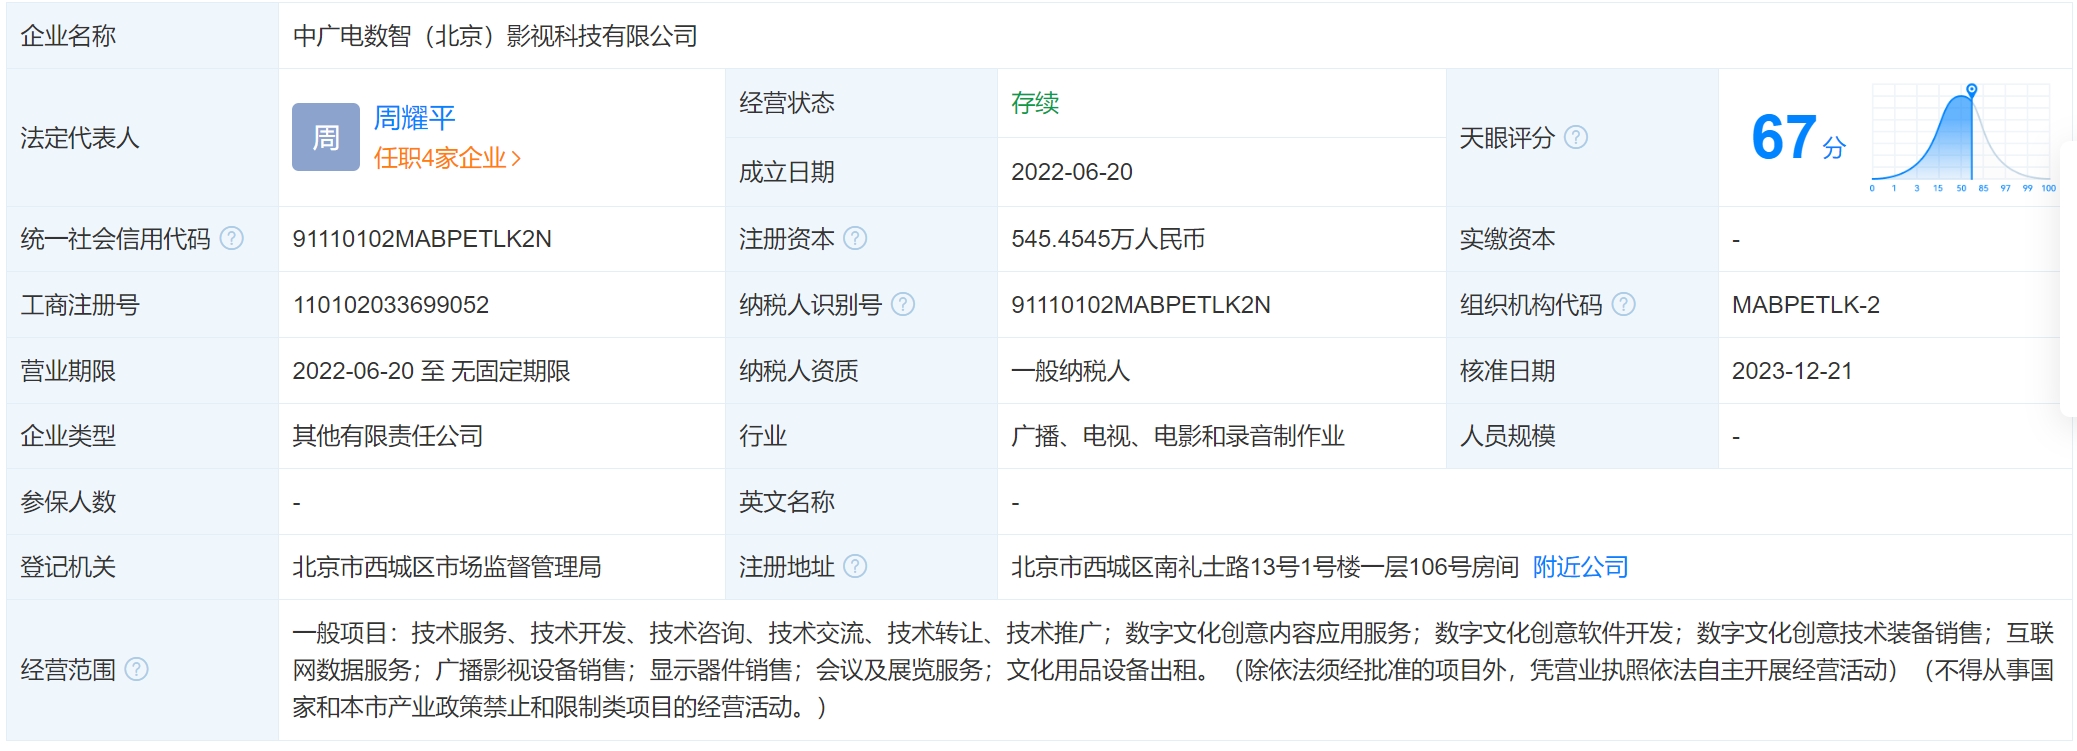Click taxpayer ID value beside 纳税人识别号
Screen dimensions: 2077x751
[x=1141, y=305]
